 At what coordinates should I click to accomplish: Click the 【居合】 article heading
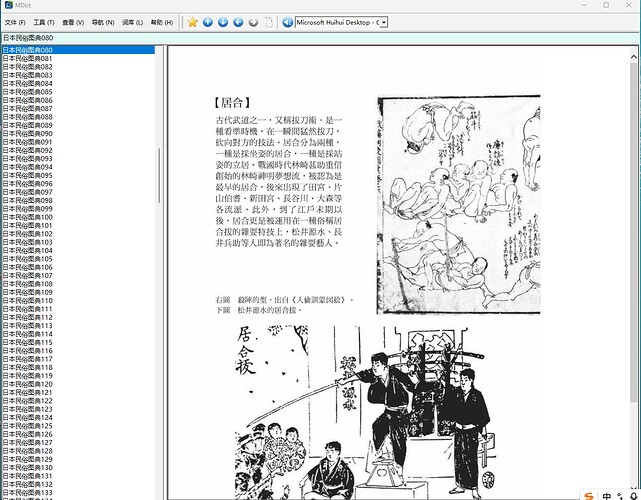232,103
